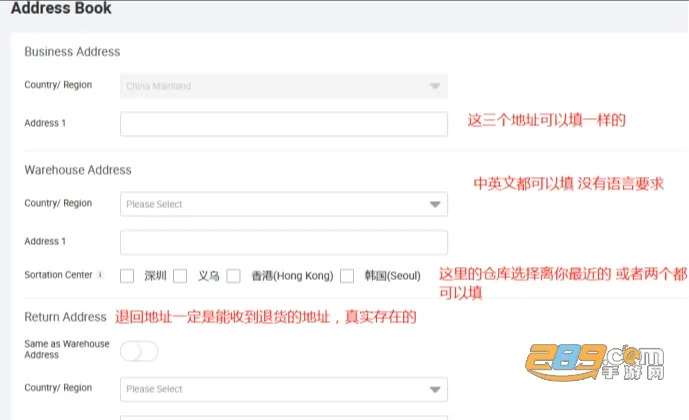Click the Business Address heading
The image size is (689, 420).
coord(72,52)
